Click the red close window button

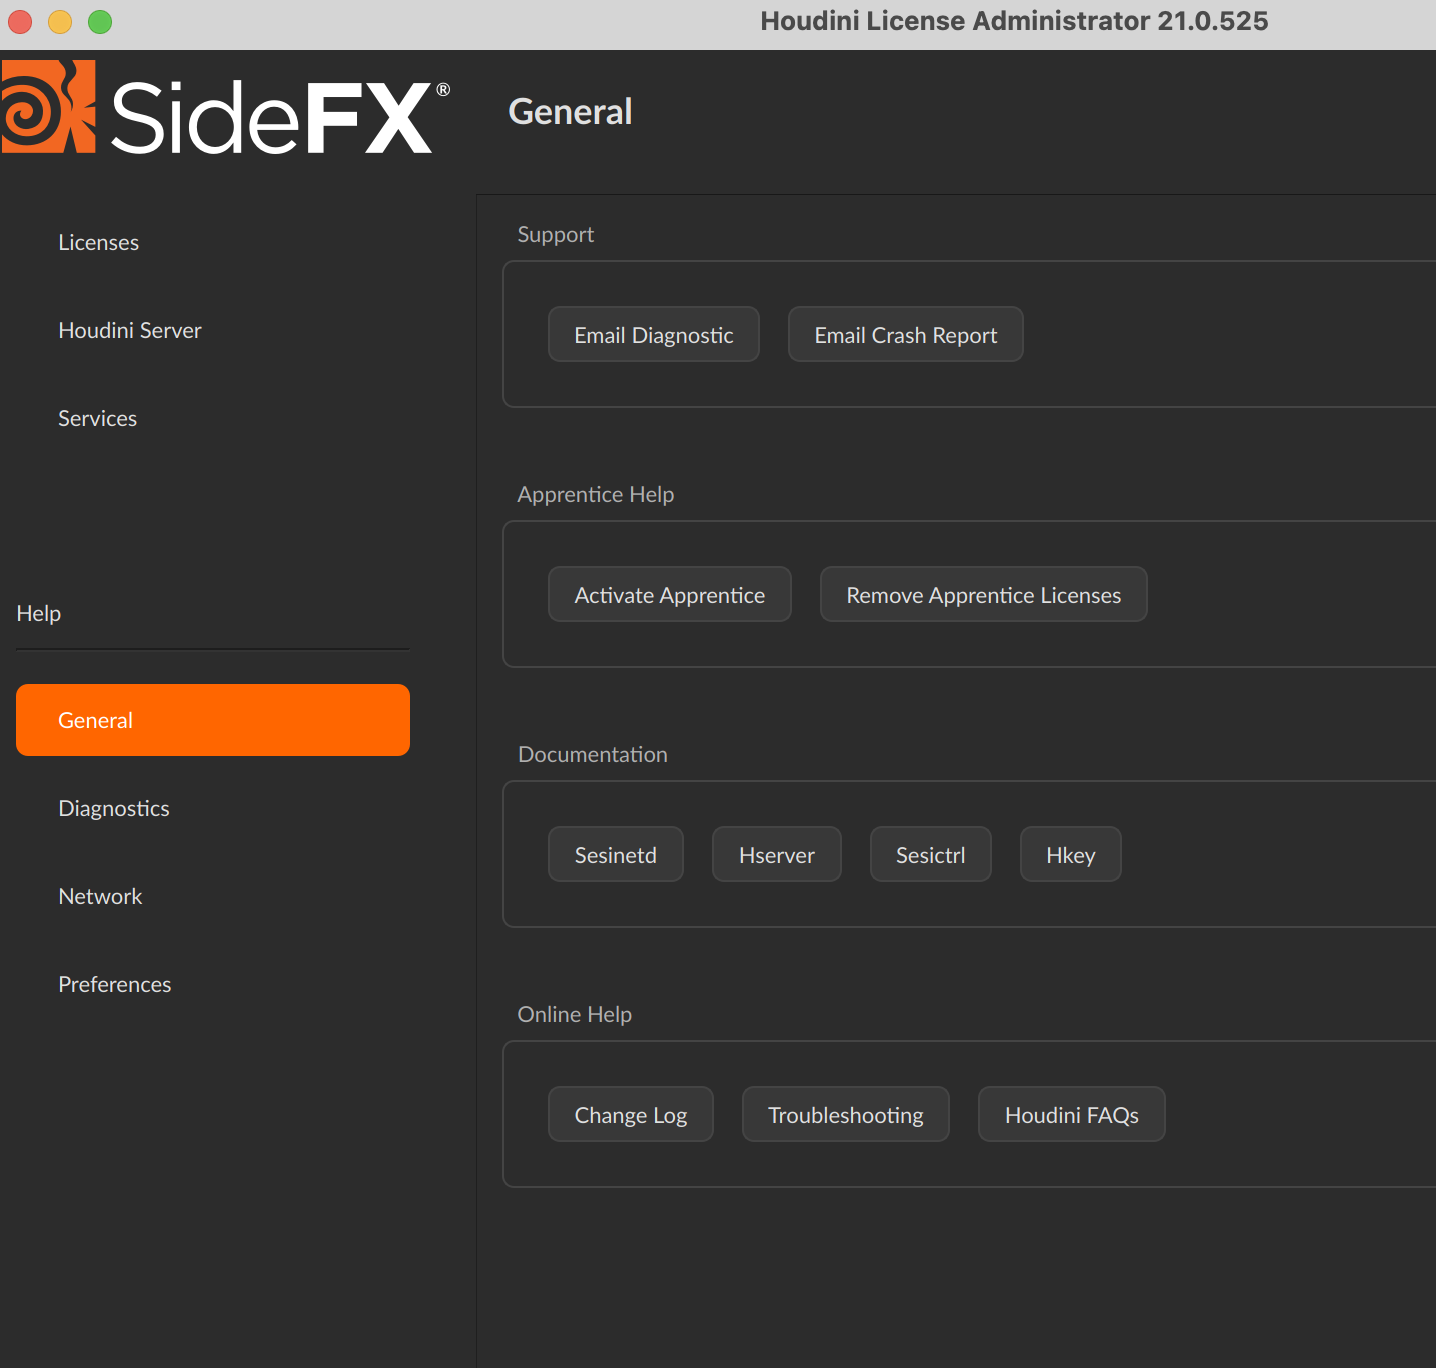pyautogui.click(x=20, y=21)
